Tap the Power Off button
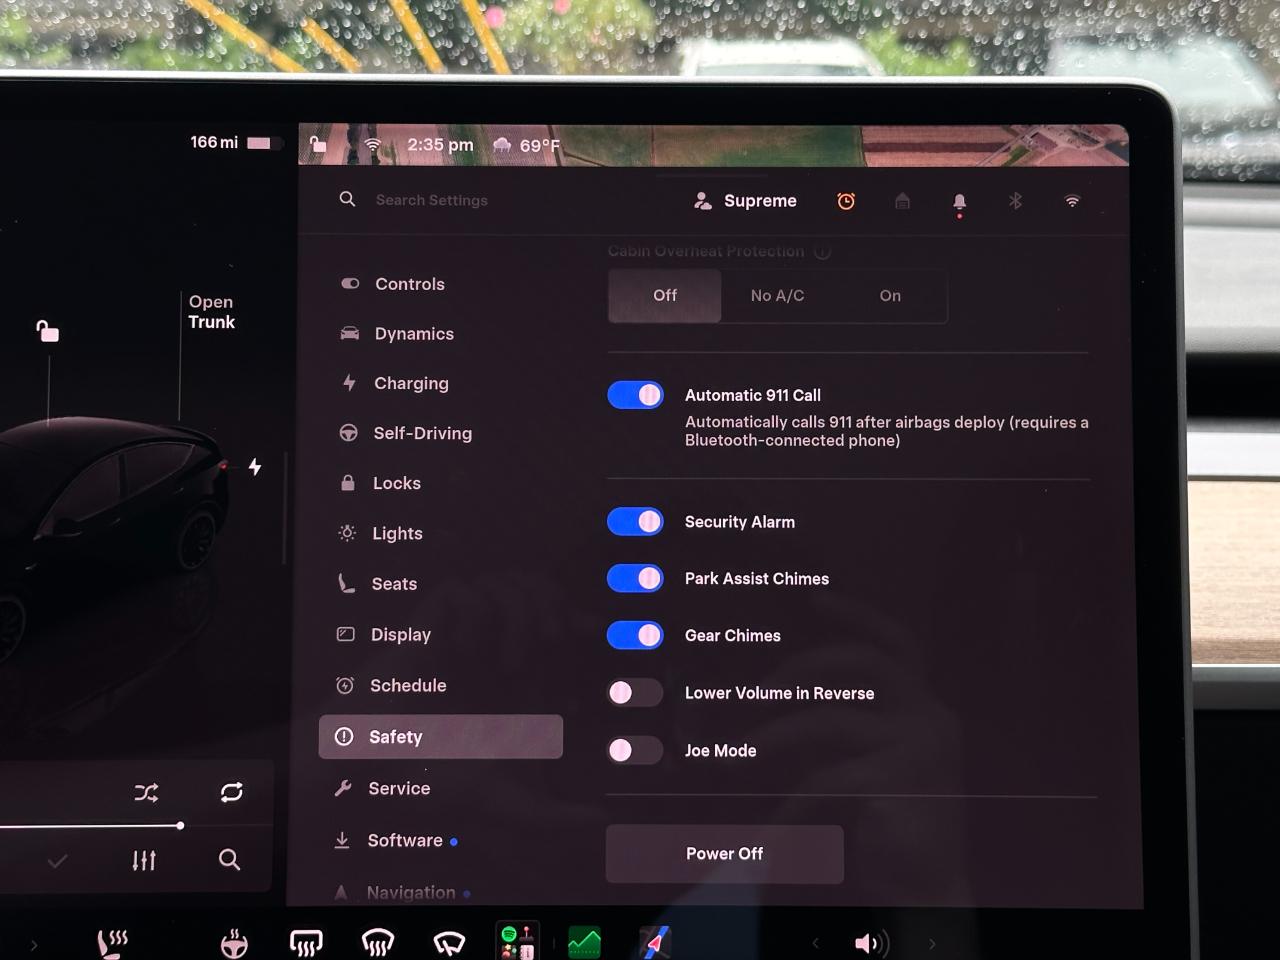This screenshot has height=960, width=1280. click(724, 854)
